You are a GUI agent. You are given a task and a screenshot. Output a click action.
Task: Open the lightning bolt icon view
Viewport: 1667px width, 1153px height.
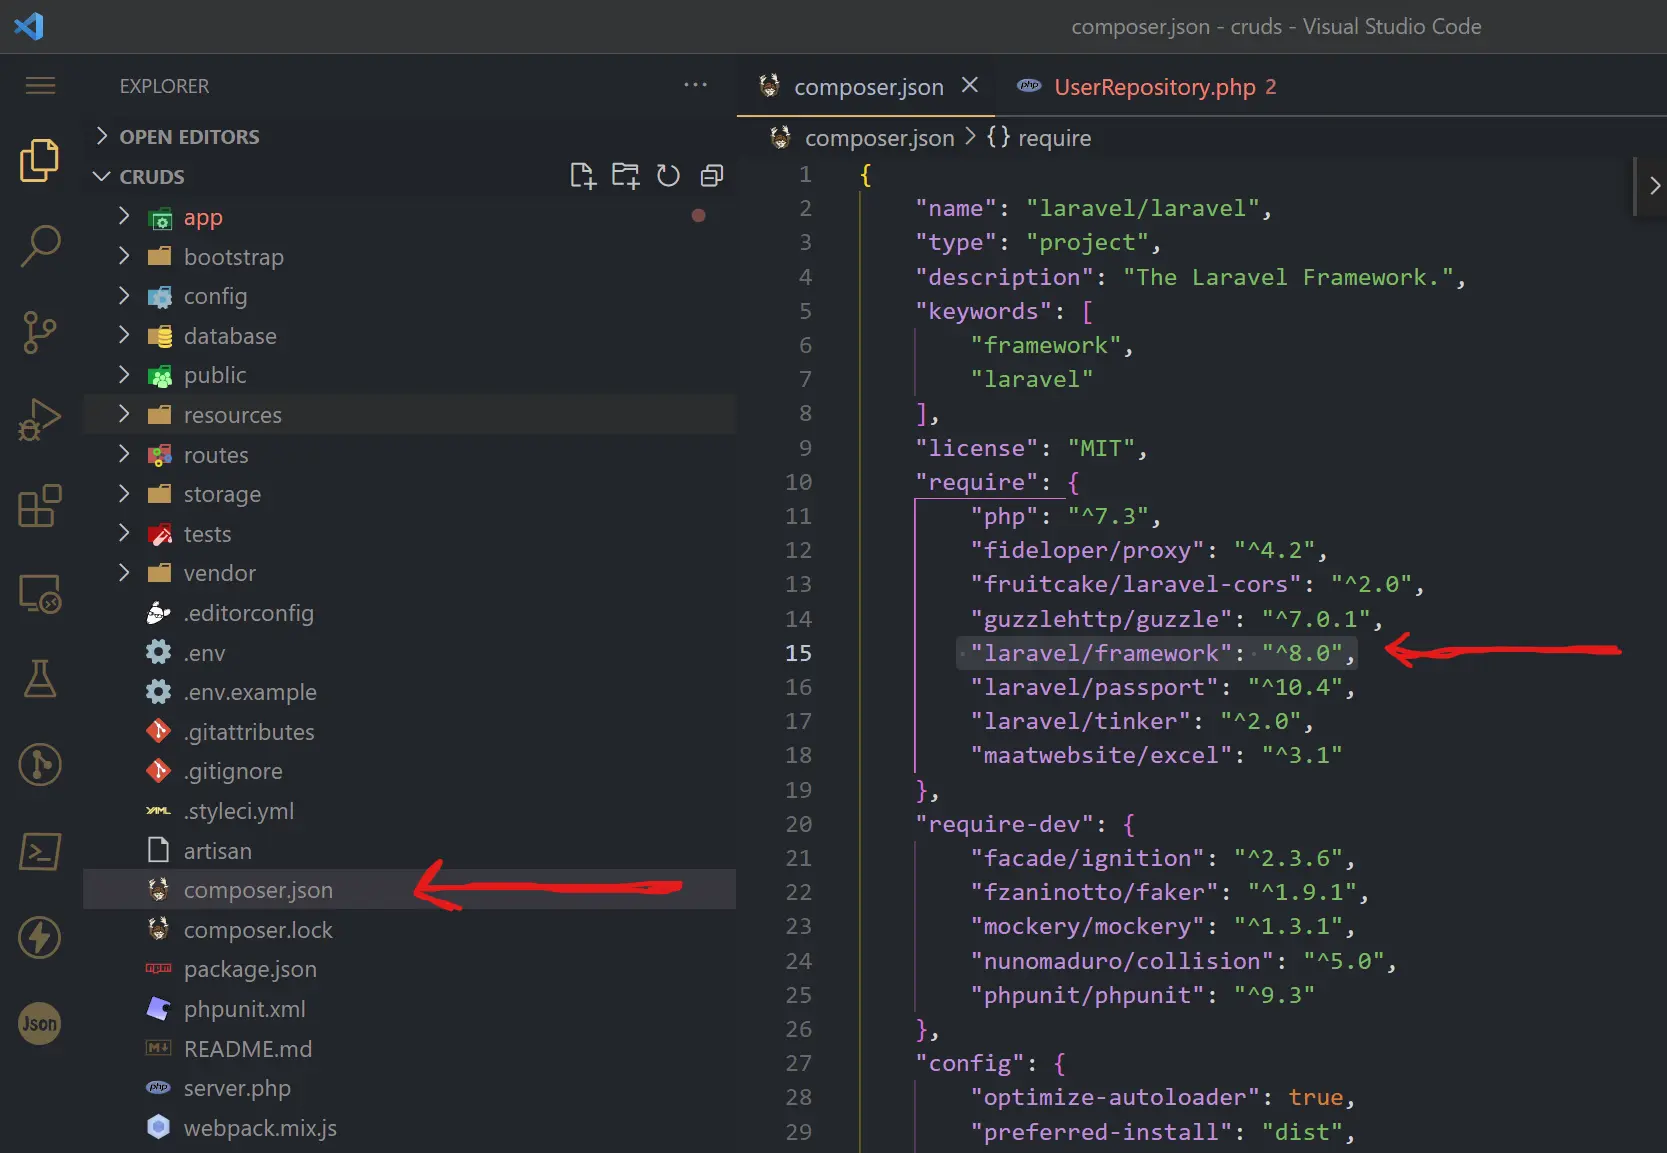40,938
